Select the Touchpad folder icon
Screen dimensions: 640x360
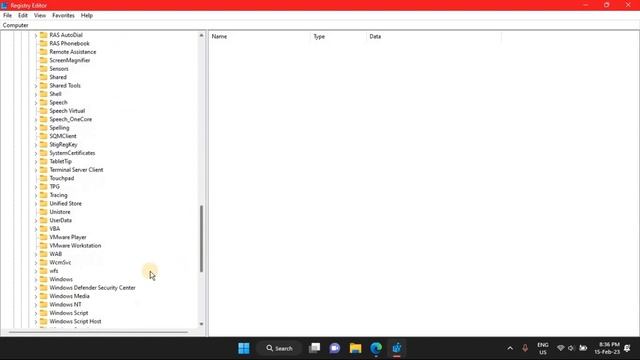[44, 178]
